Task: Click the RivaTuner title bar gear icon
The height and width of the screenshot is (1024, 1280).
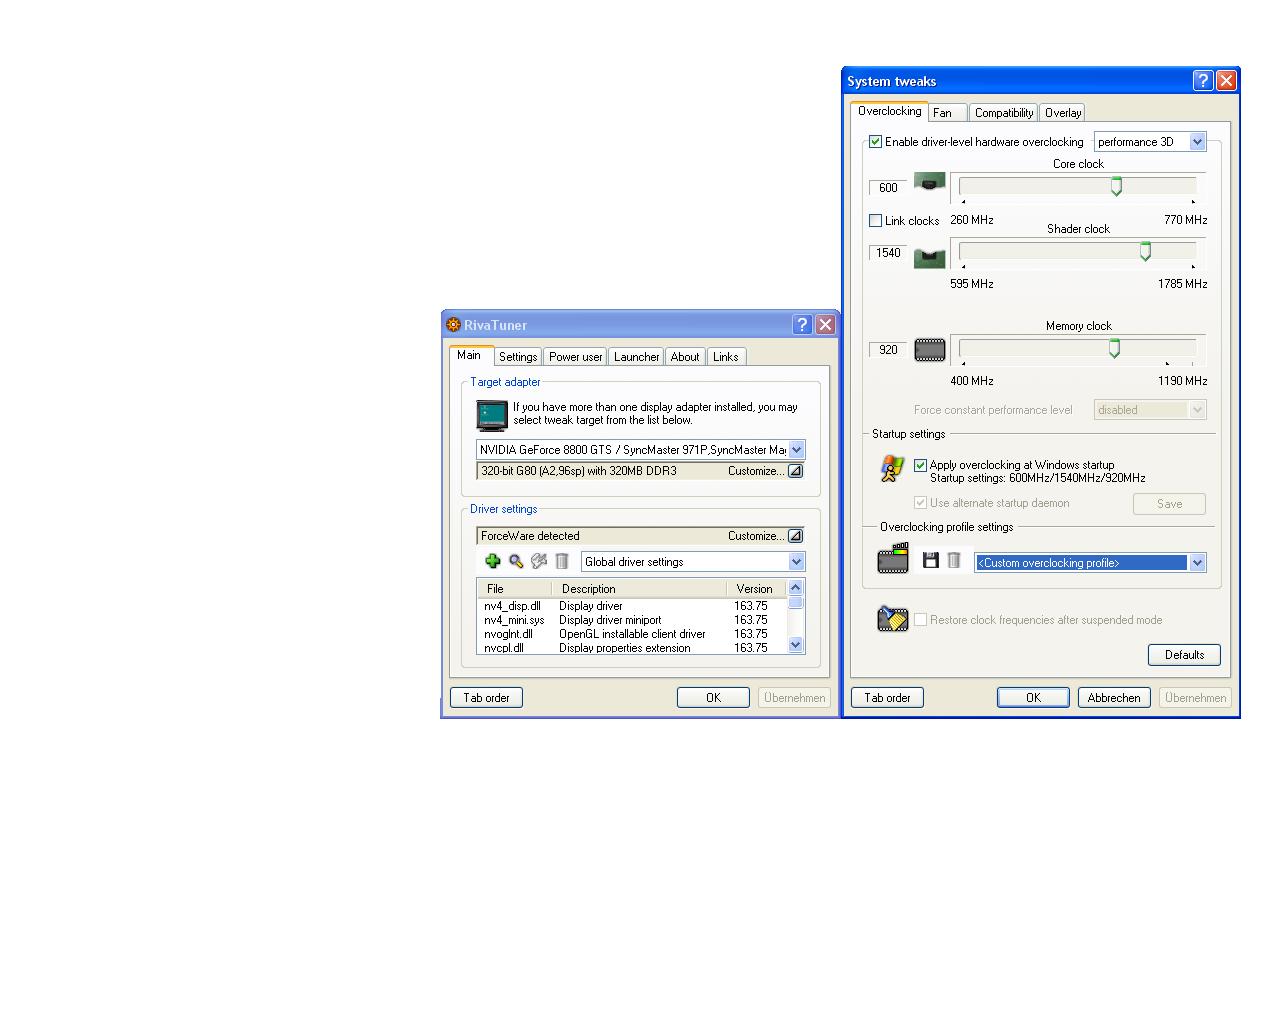Action: [453, 325]
